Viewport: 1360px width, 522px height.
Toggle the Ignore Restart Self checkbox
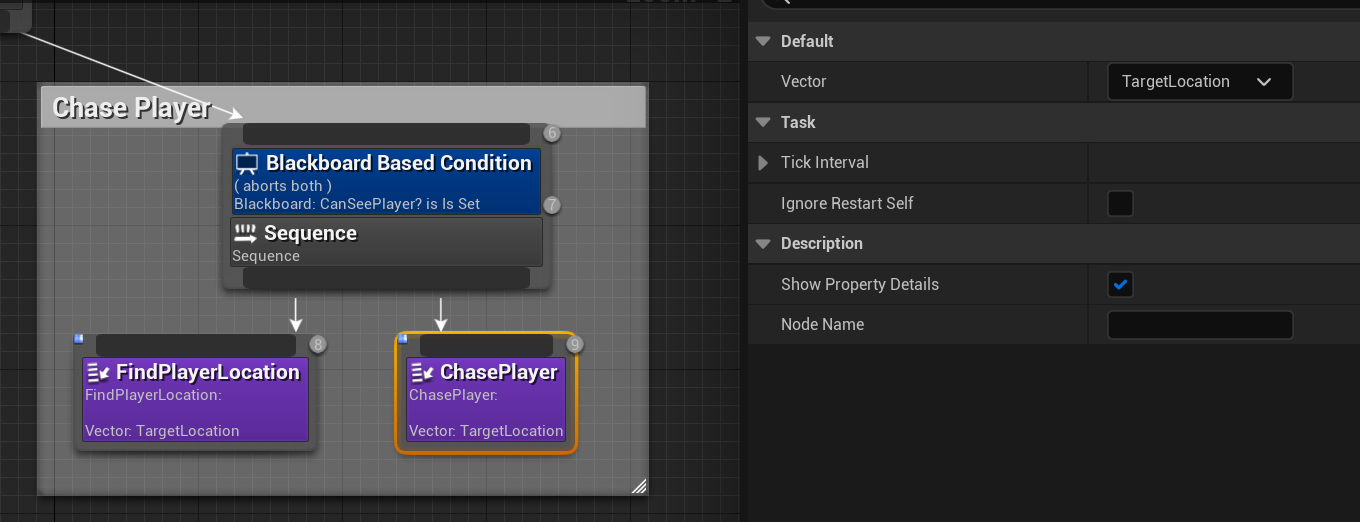pos(1120,204)
